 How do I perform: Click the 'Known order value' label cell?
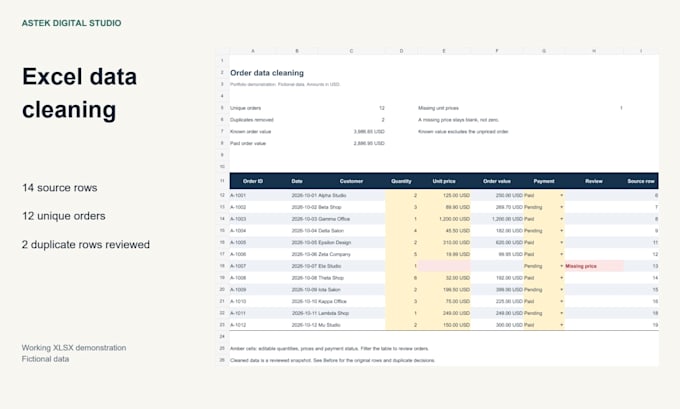point(250,131)
